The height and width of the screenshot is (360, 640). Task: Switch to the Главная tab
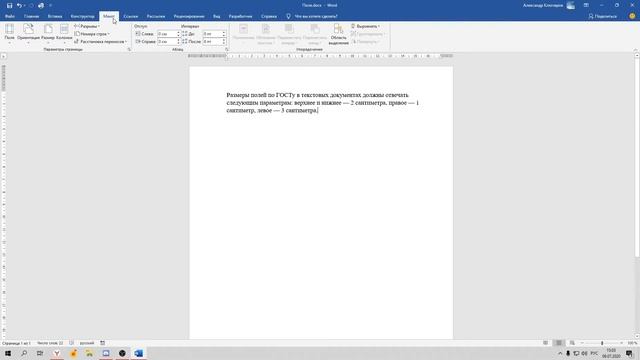pos(31,16)
